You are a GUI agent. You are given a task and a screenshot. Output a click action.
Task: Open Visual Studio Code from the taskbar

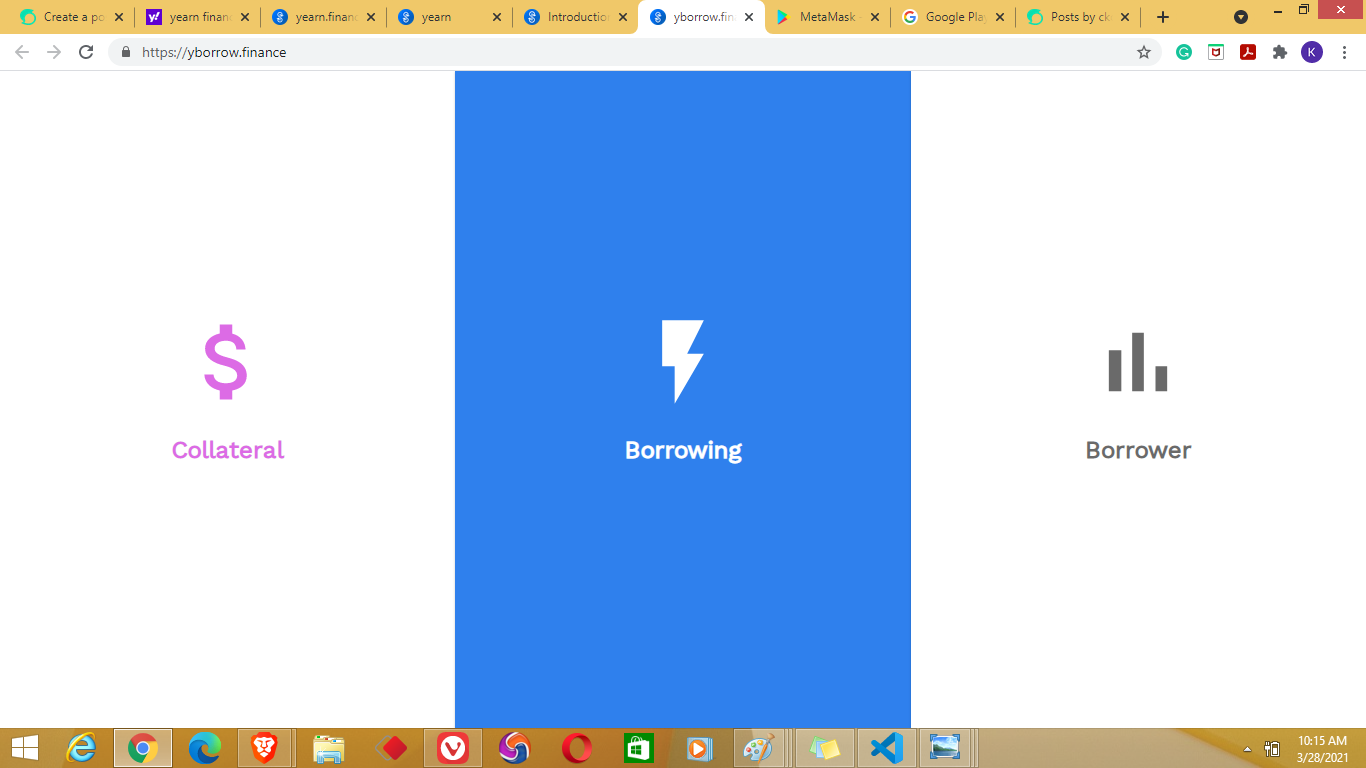[x=887, y=748]
